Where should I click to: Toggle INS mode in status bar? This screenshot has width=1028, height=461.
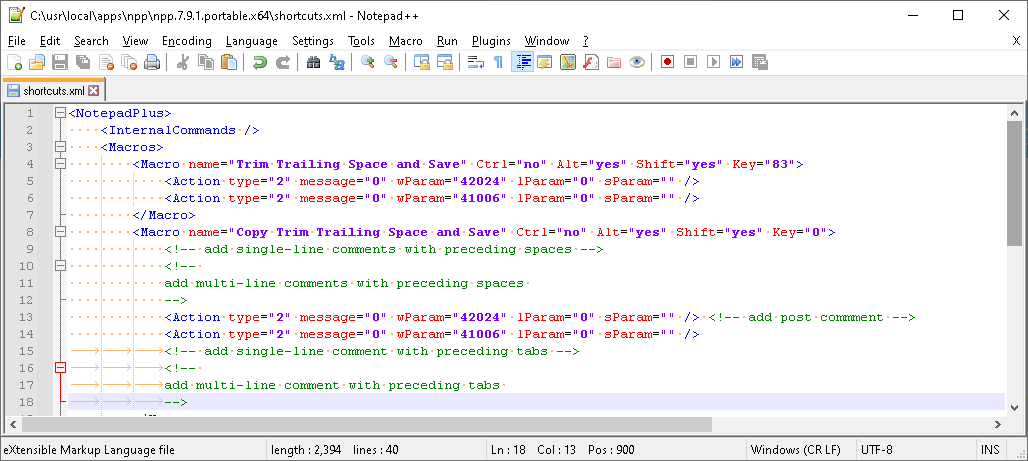pos(990,450)
